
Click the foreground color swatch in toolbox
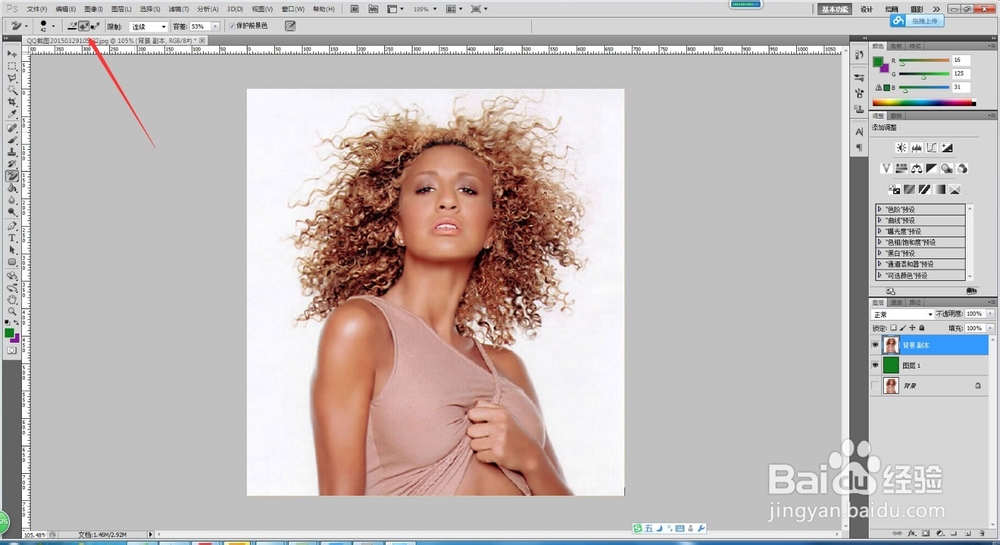(x=9, y=333)
